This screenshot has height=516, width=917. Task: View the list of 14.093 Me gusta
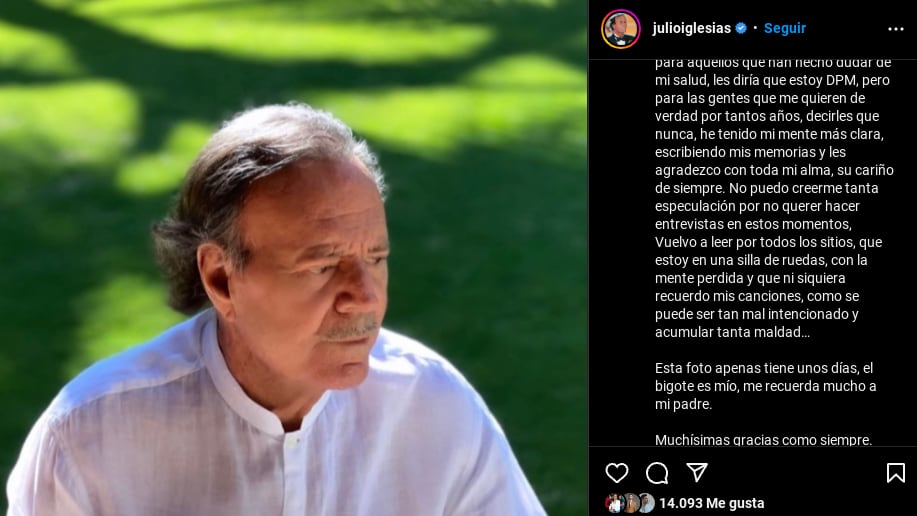(712, 503)
